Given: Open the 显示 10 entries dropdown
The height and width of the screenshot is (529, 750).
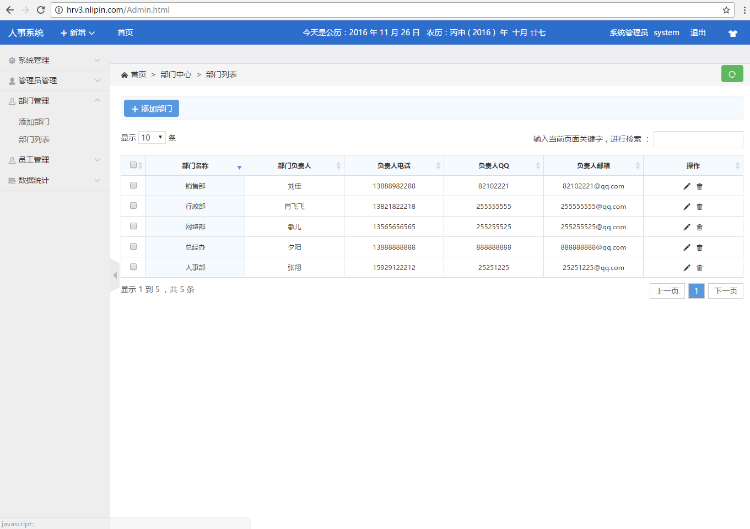Looking at the screenshot, I should 152,138.
